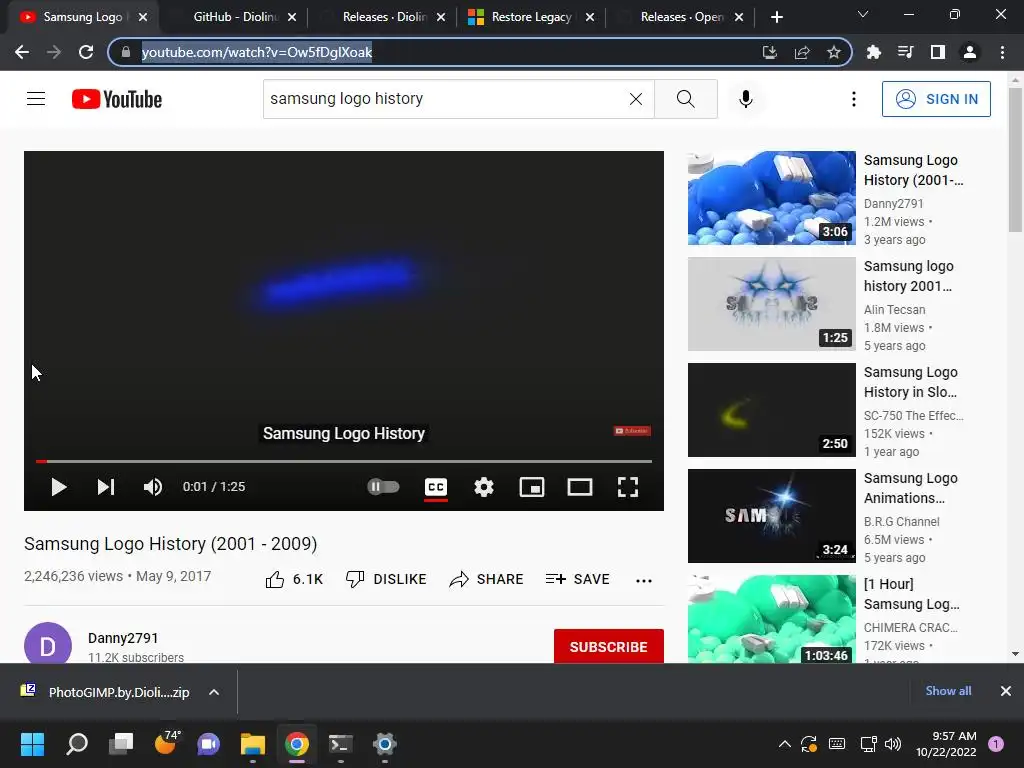
Task: Reload the page
Action: pyautogui.click(x=86, y=52)
